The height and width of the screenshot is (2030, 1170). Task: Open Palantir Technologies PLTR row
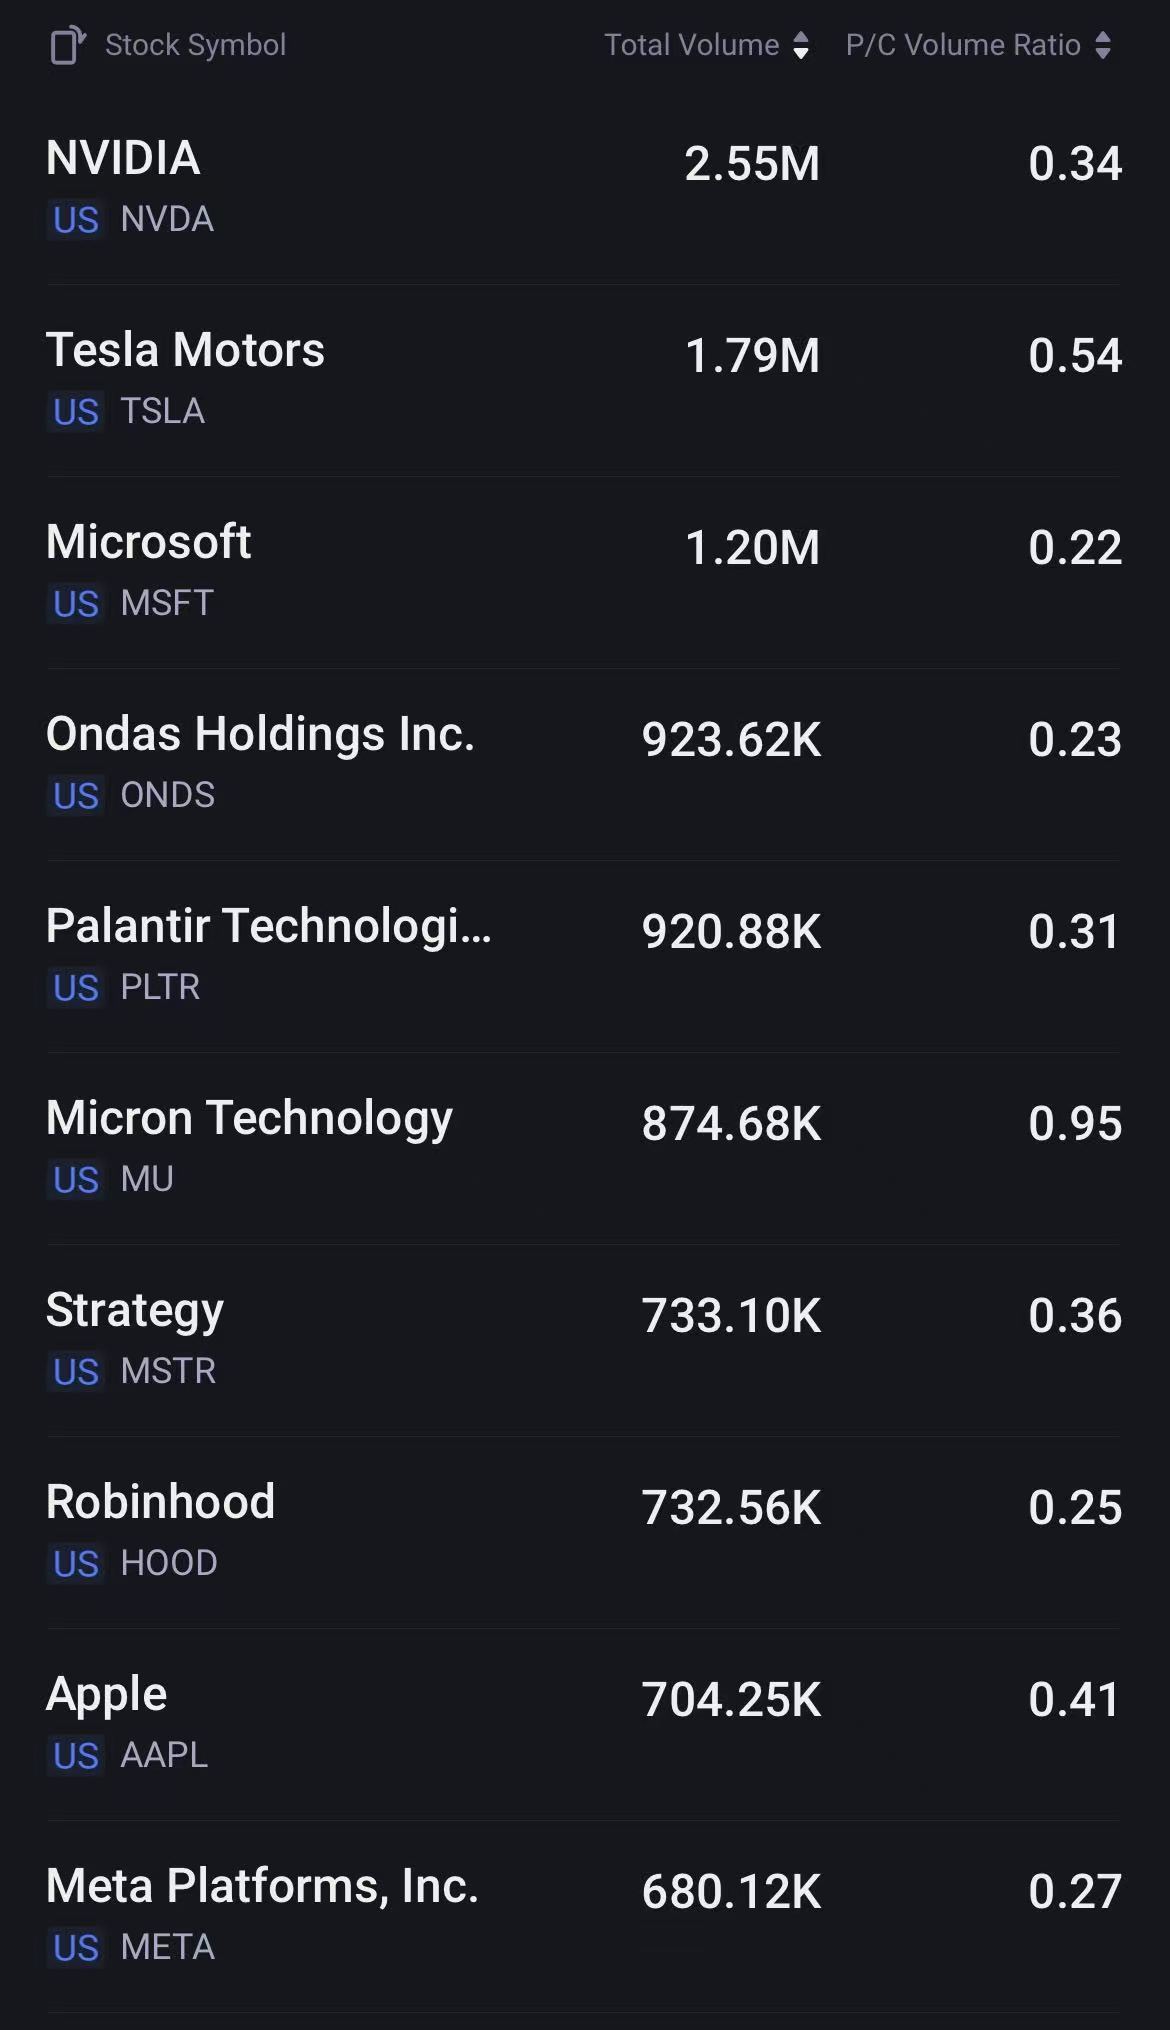point(584,956)
